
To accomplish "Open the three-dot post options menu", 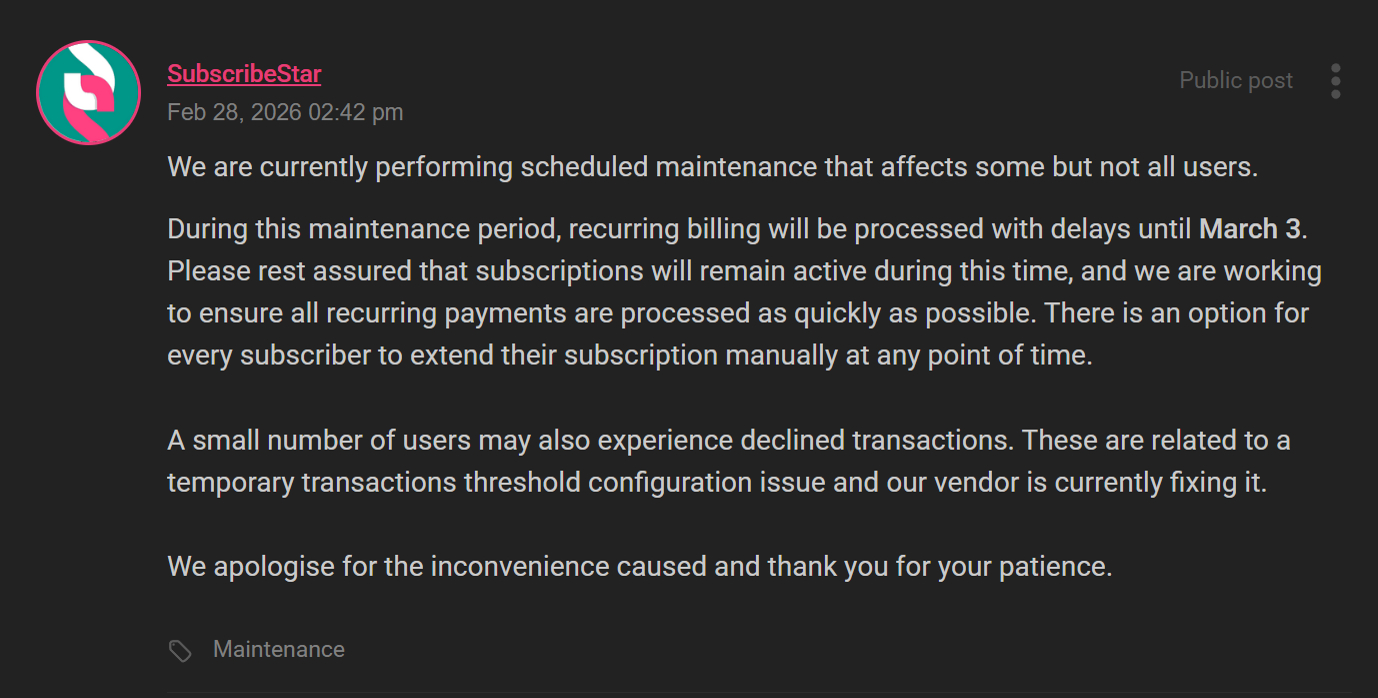I will [x=1335, y=81].
